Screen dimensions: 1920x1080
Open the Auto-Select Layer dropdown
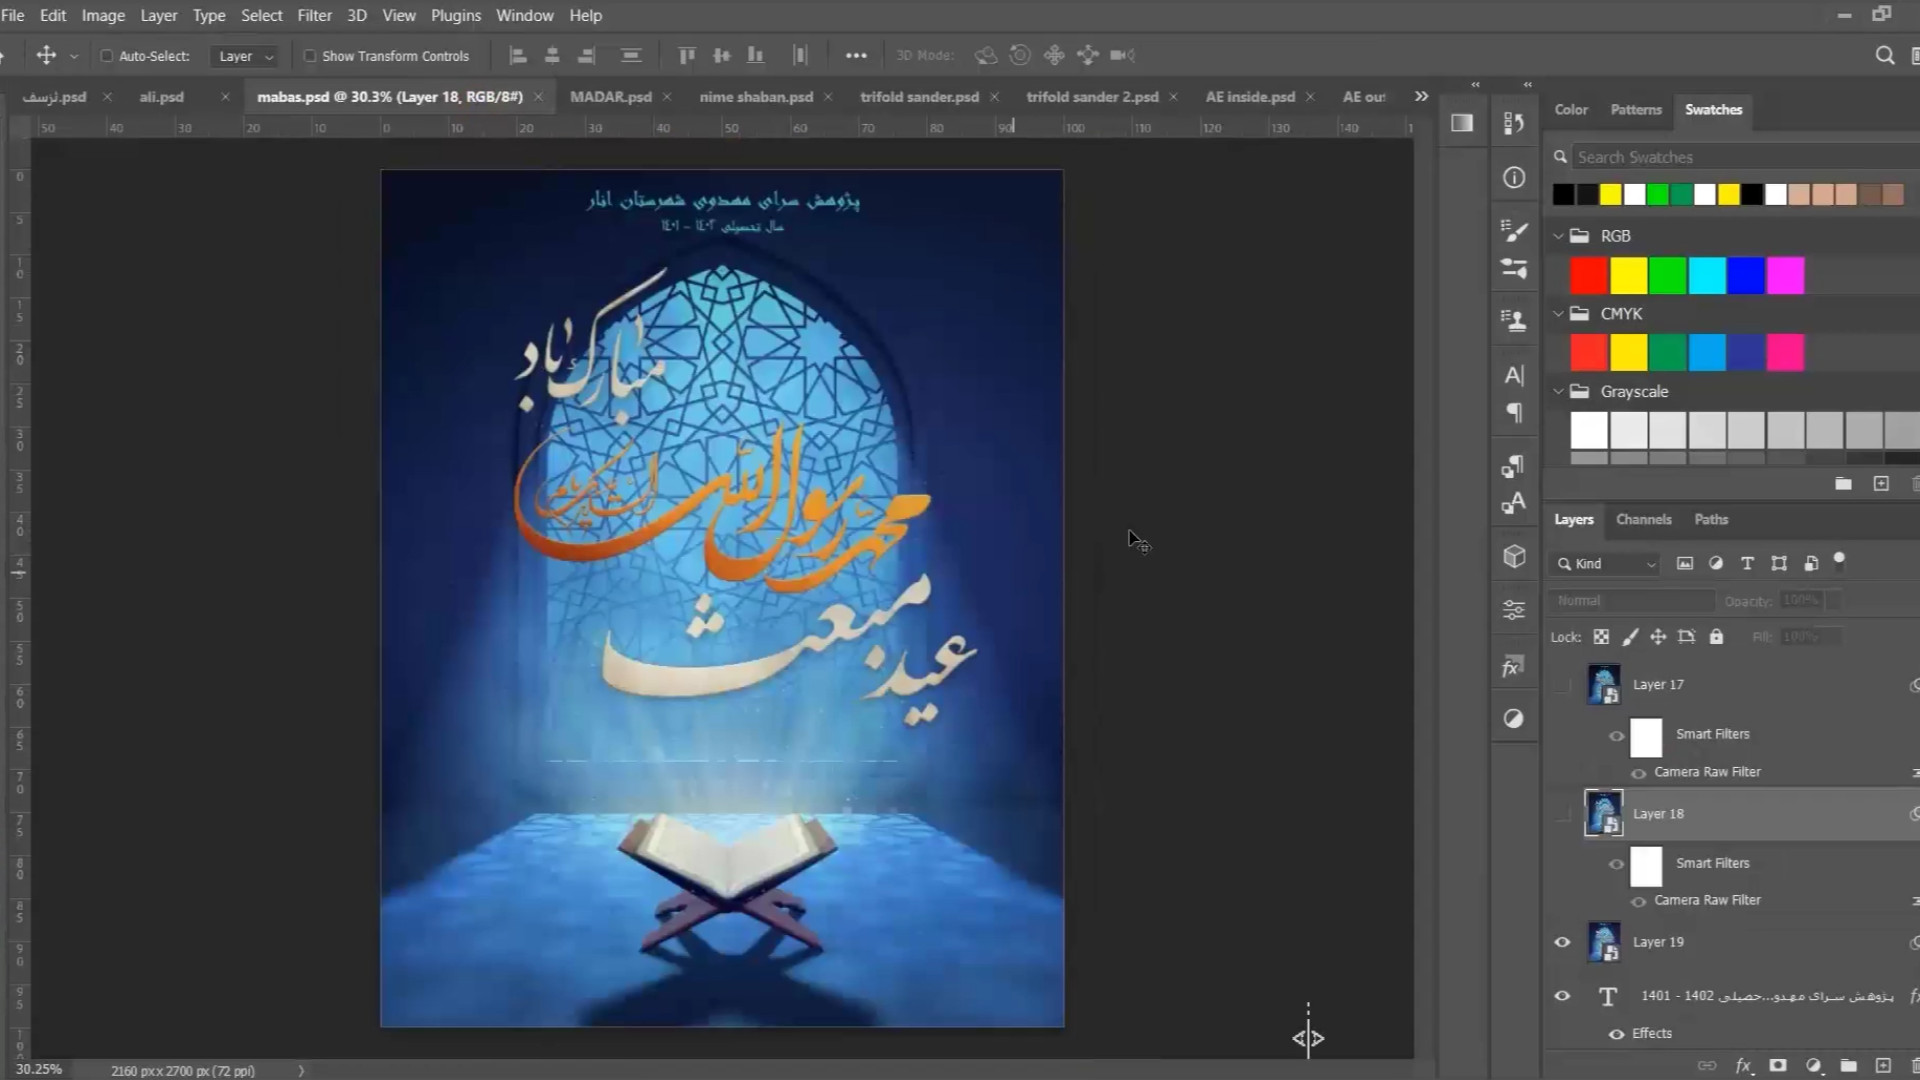245,56
